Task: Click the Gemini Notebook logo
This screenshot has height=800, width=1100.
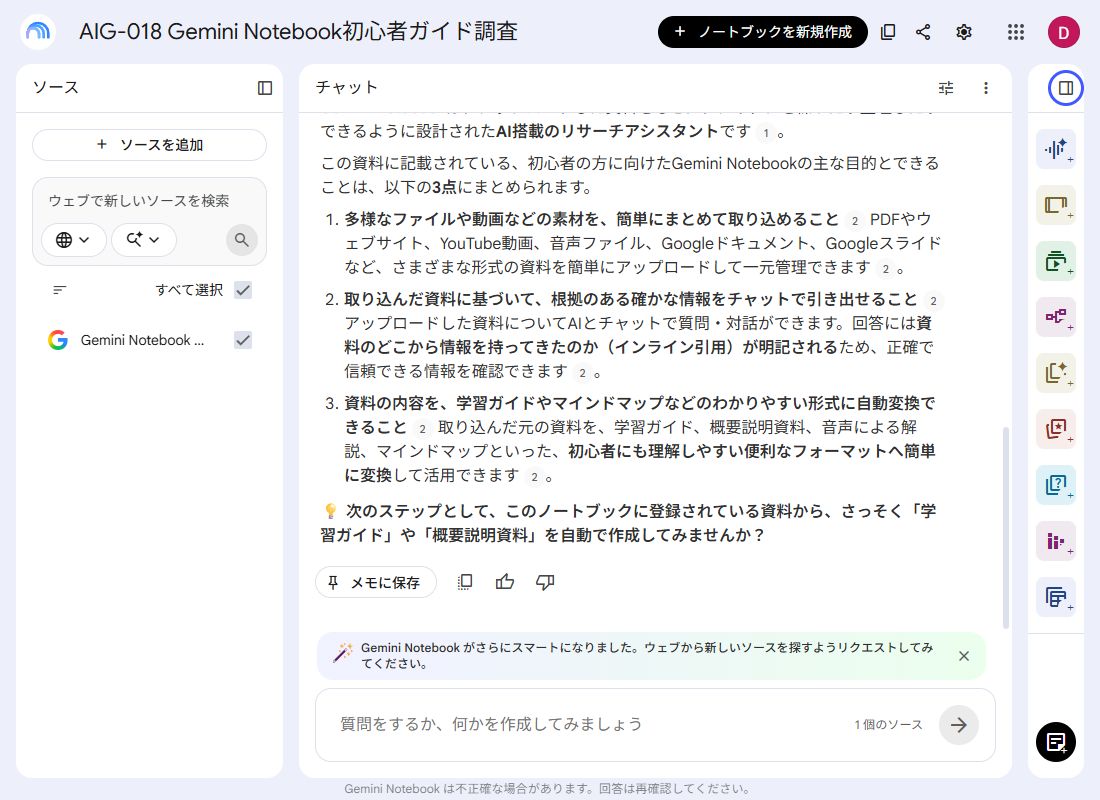Action: (38, 32)
